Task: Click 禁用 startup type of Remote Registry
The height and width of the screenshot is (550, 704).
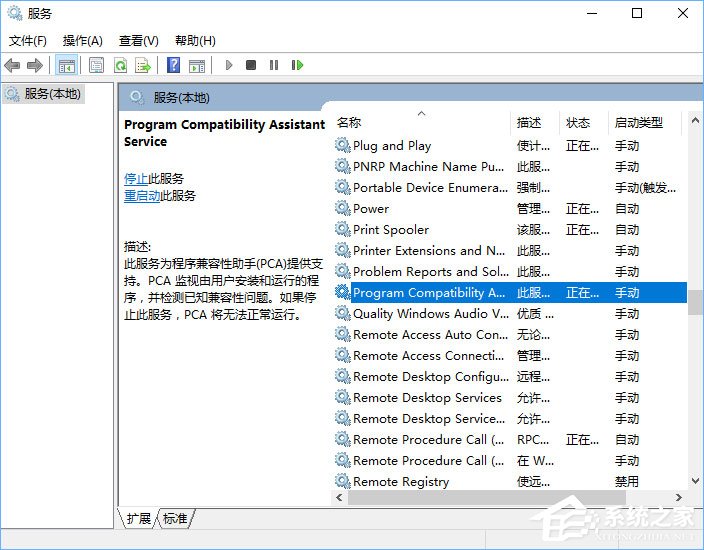Action: pos(626,481)
